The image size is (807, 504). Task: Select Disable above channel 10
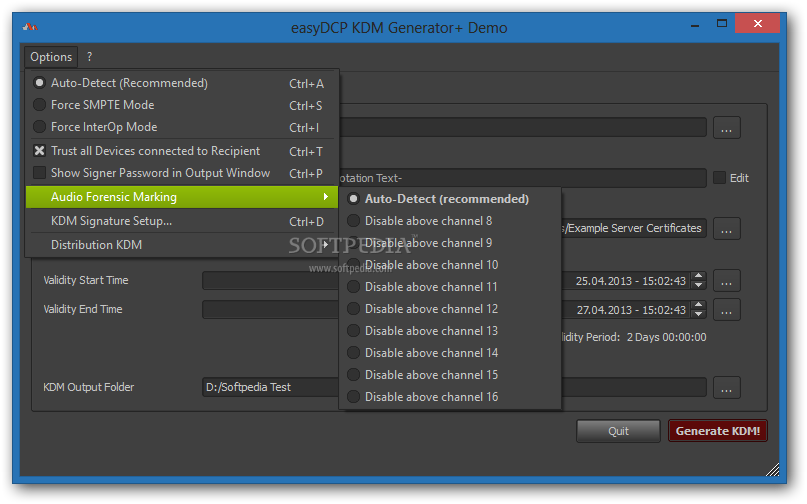coord(450,265)
